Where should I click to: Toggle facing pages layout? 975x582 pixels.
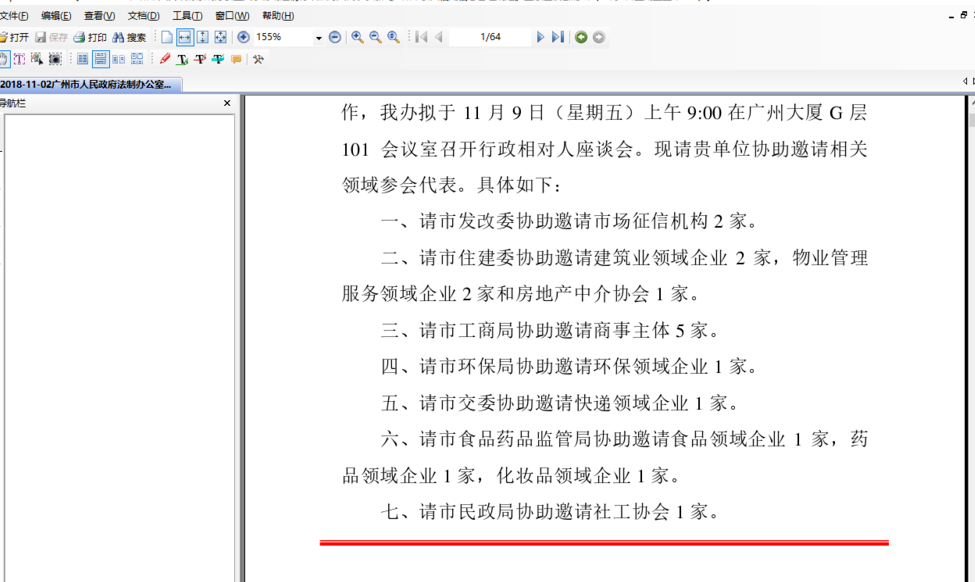(120, 59)
